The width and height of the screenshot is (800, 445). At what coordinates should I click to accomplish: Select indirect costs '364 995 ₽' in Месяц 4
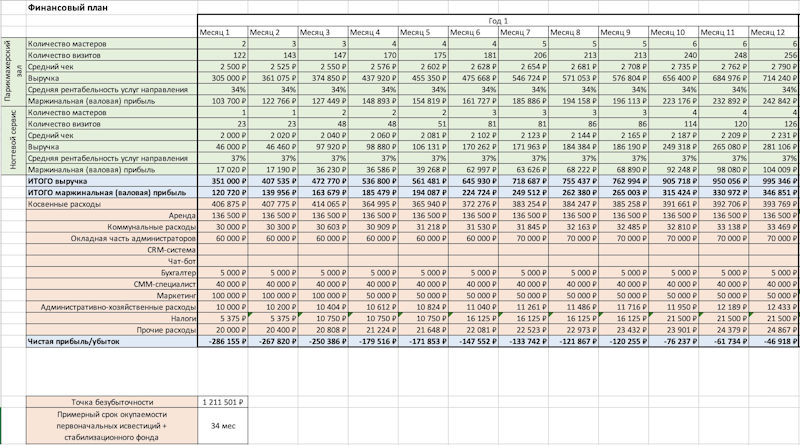[x=373, y=204]
